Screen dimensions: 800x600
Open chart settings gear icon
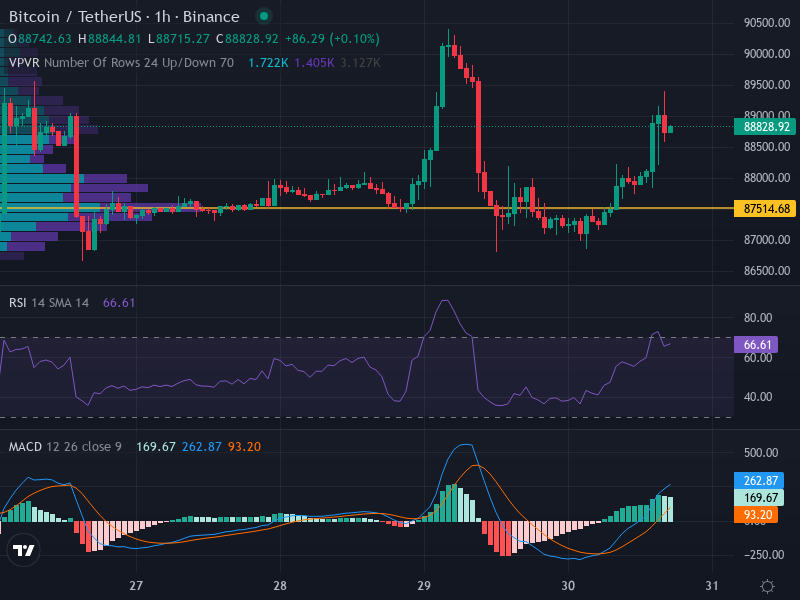click(767, 586)
